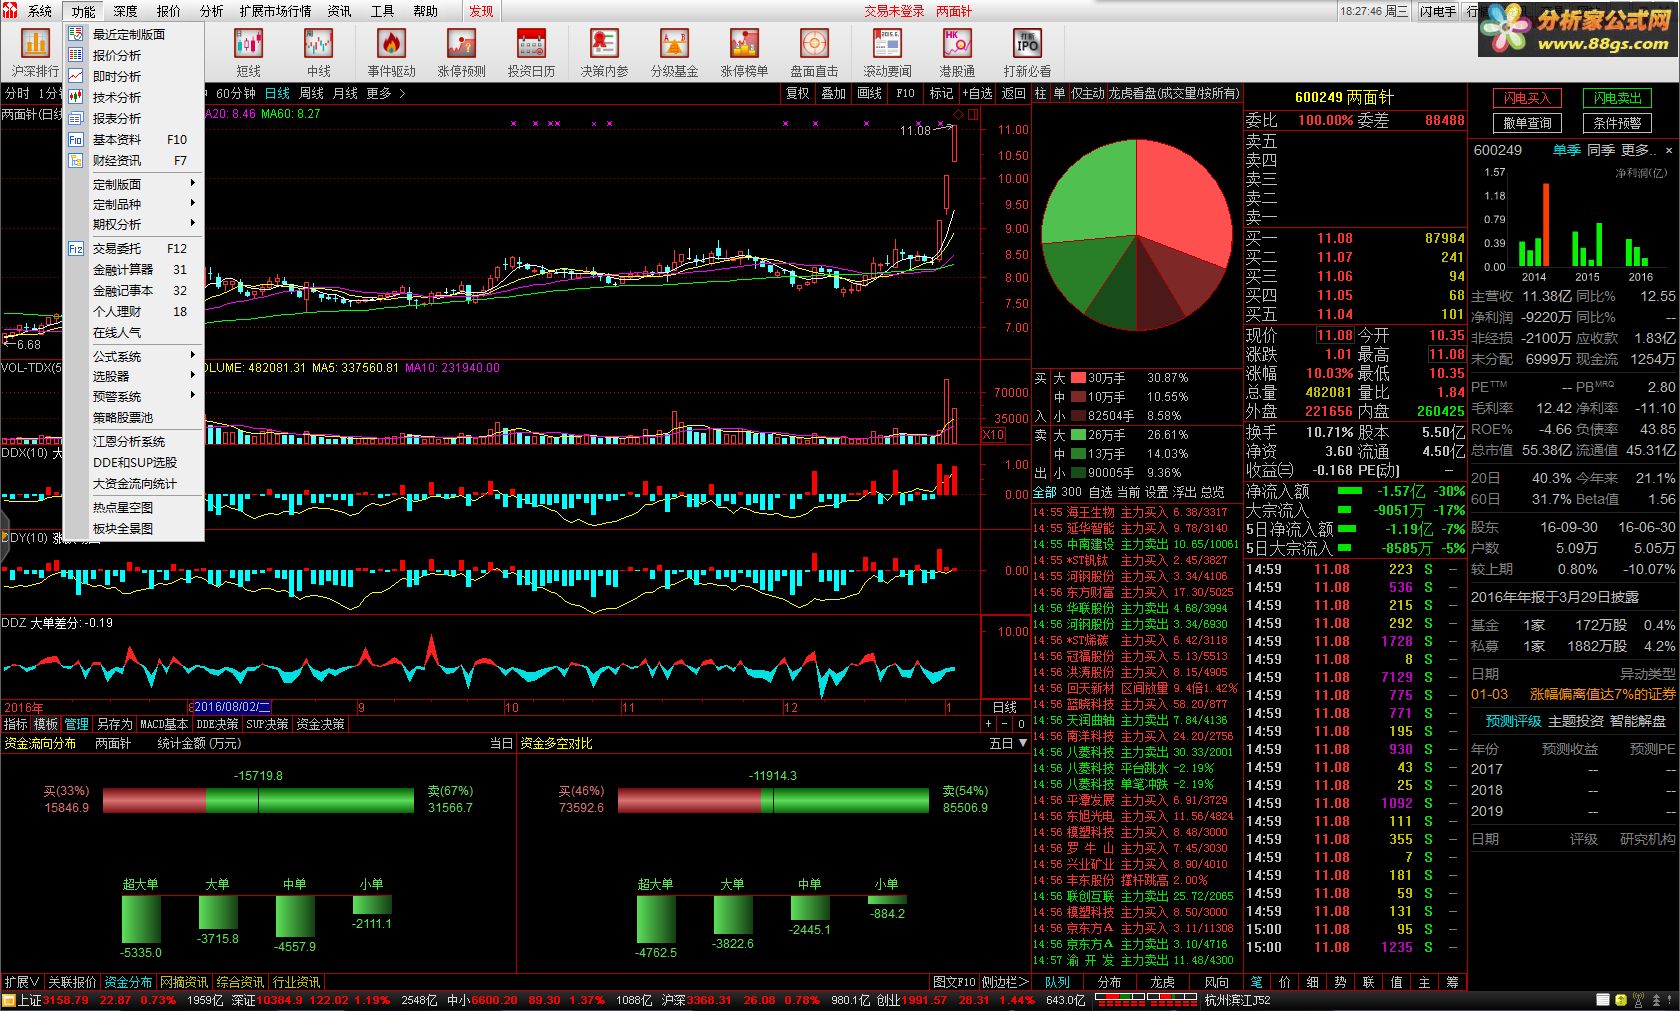Open the 五日 period dropdown arrow
The image size is (1680, 1011).
pos(1022,743)
